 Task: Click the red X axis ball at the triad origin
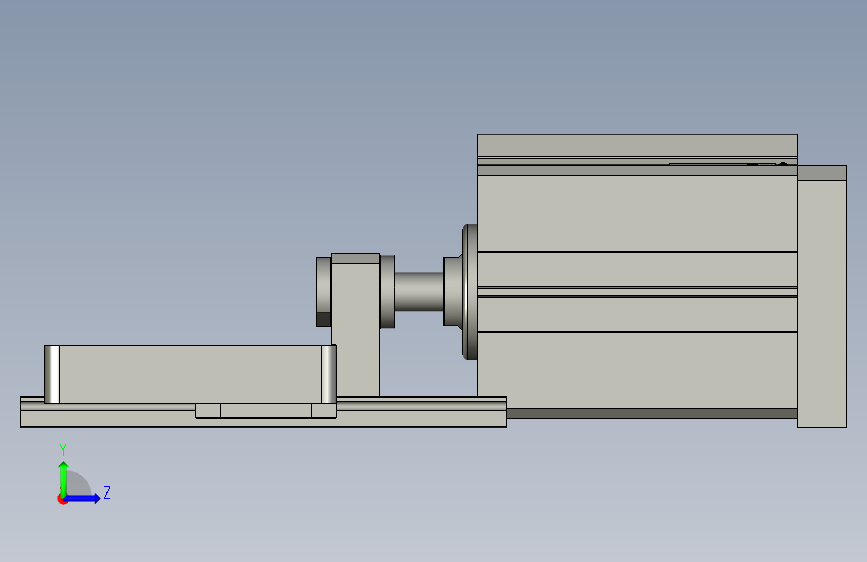pos(62,499)
